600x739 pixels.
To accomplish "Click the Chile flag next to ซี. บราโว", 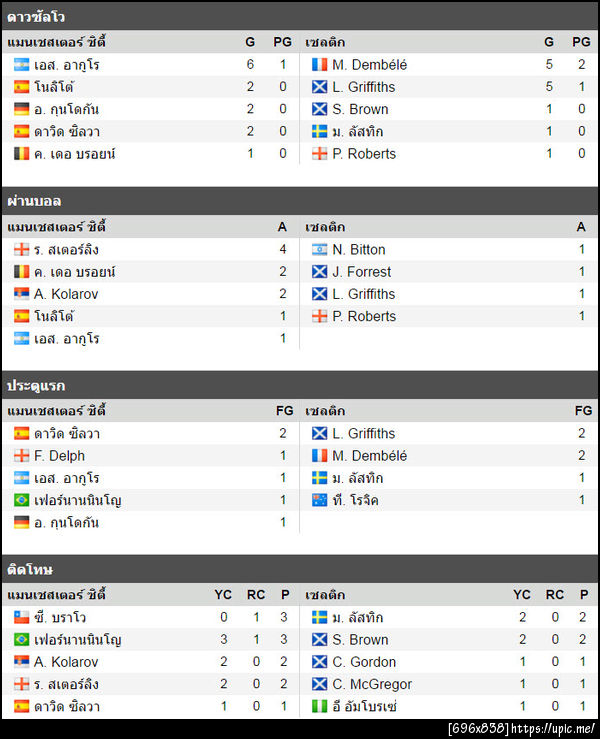I will click(x=22, y=617).
